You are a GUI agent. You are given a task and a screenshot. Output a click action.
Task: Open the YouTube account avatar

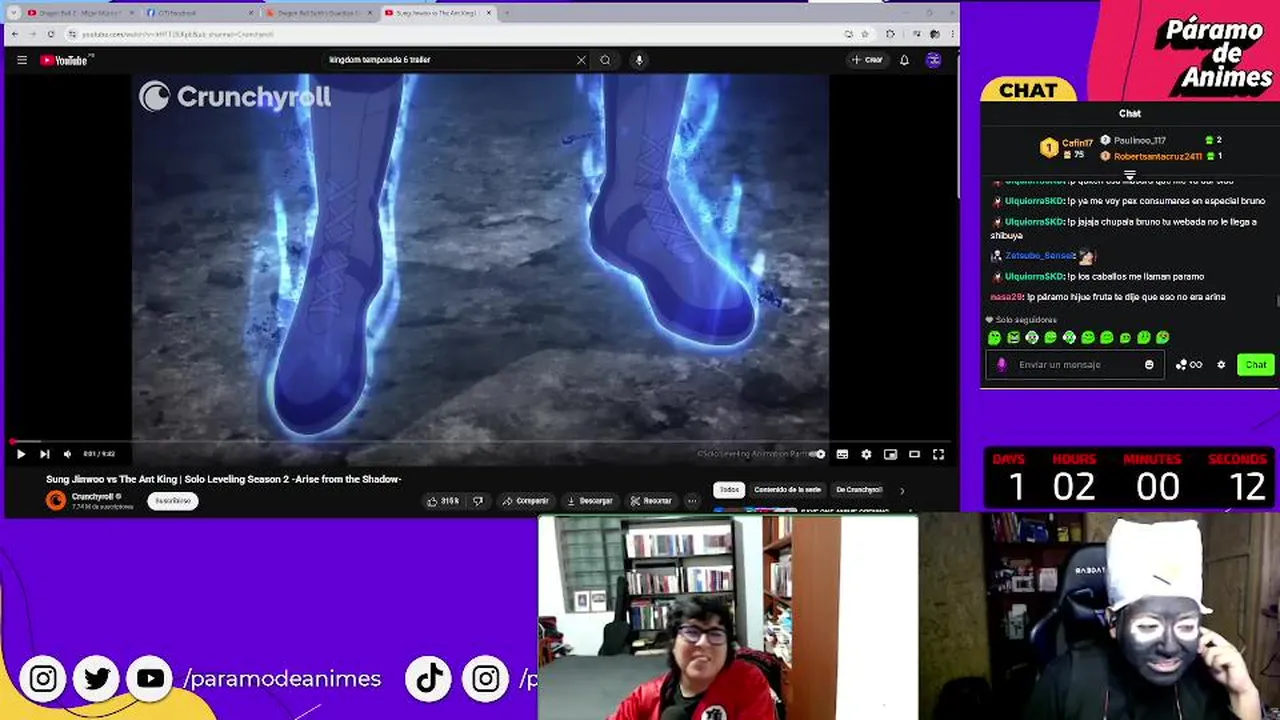point(933,60)
